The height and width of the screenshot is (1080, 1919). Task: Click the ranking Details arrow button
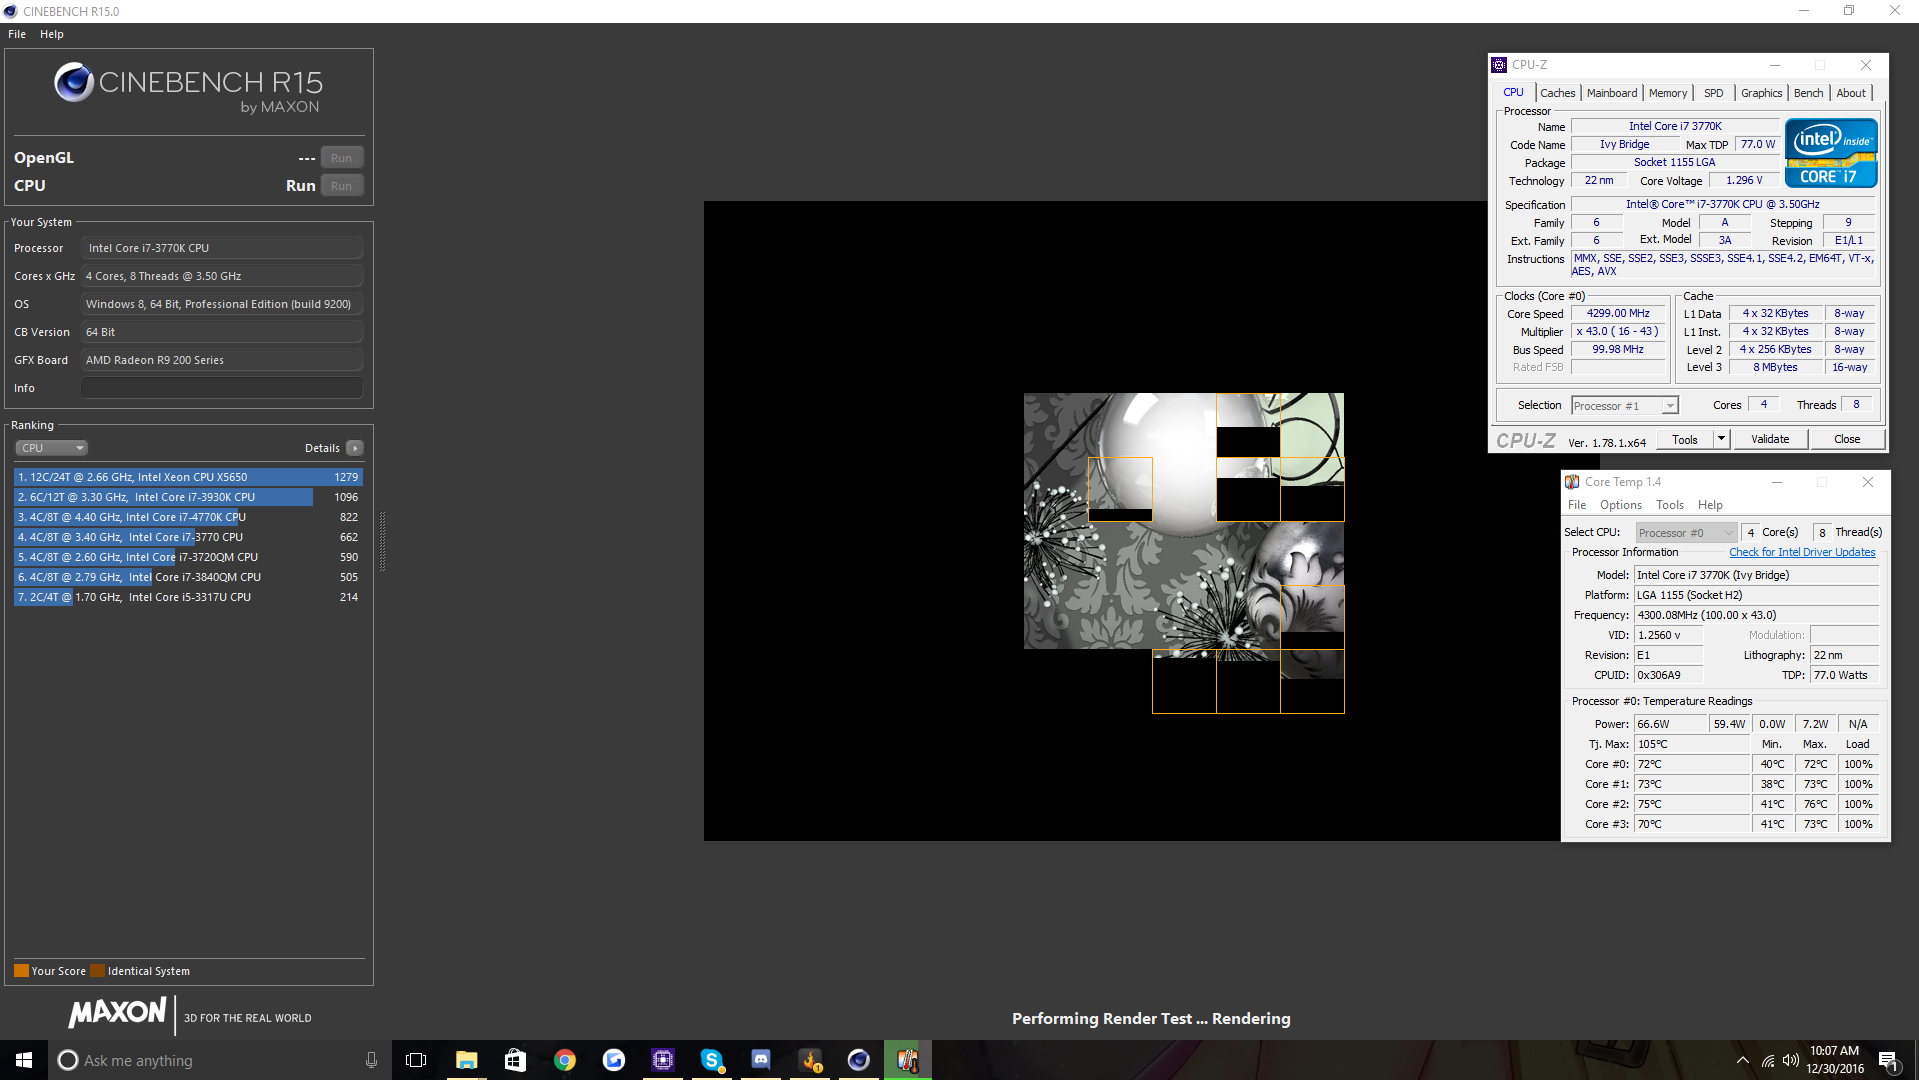355,448
